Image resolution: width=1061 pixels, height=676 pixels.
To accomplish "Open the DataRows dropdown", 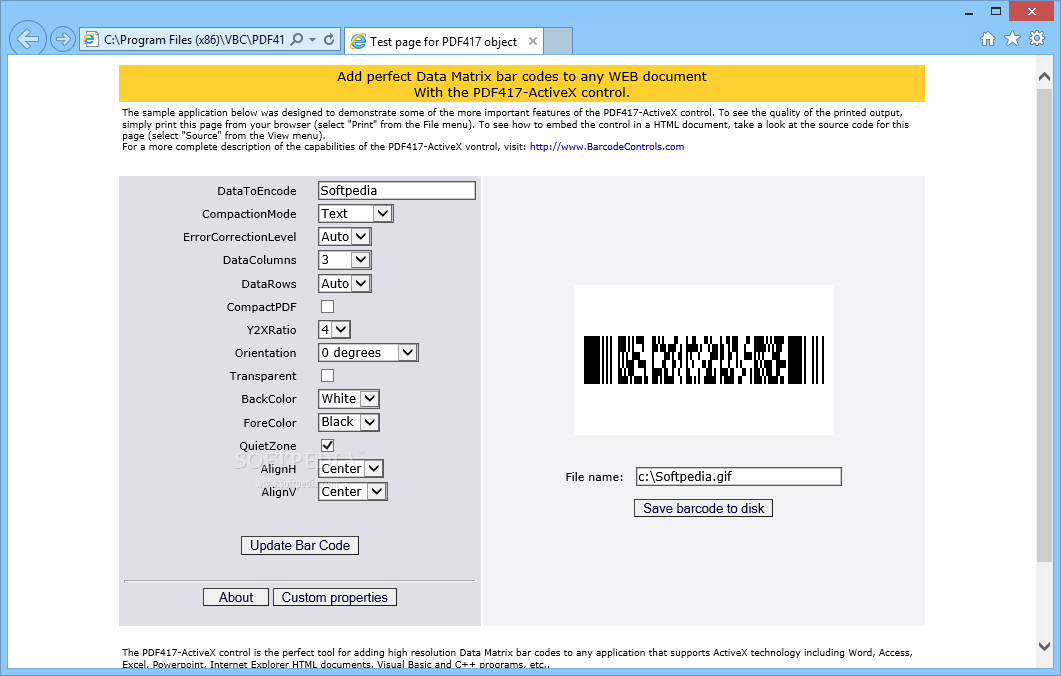I will pos(344,284).
